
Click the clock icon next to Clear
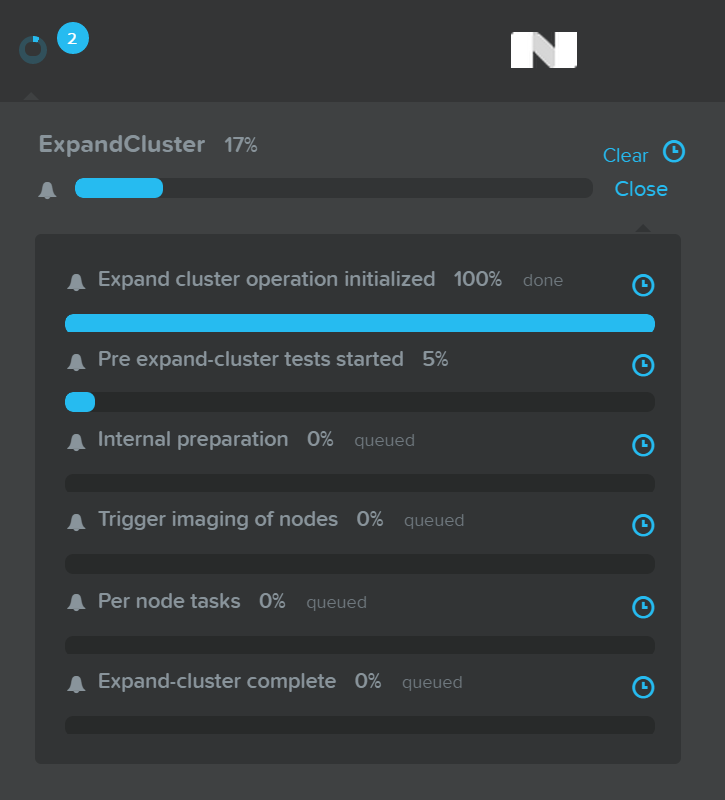673,154
